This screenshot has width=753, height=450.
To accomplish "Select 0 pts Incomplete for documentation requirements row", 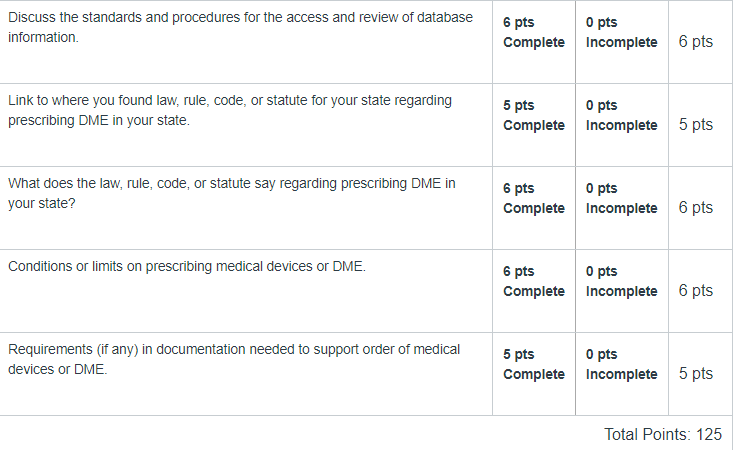I will 621,365.
